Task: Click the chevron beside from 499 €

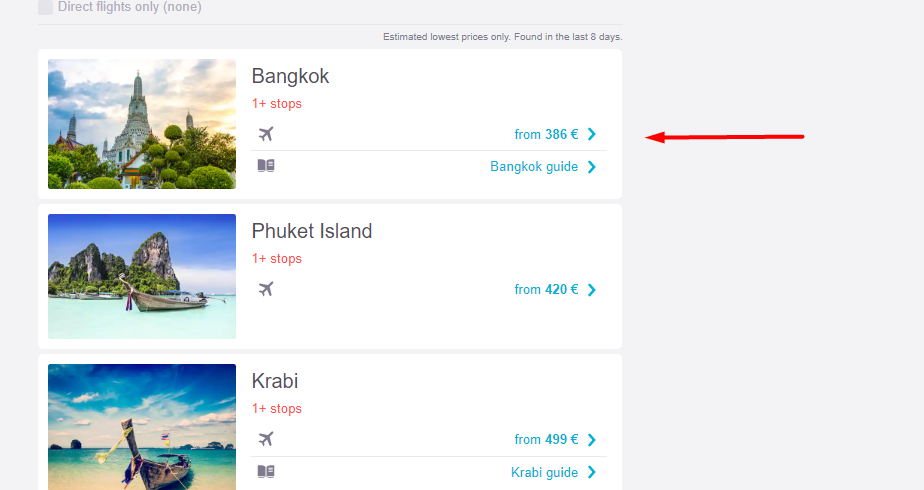Action: click(592, 440)
